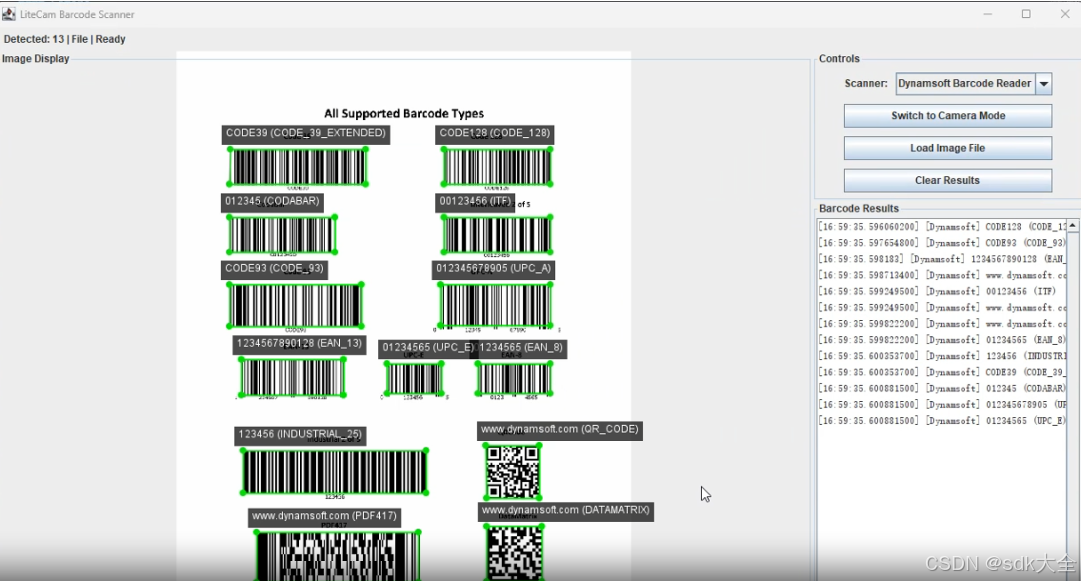Click the detected Industrial 2 of 5 barcode
Viewport: 1081px width, 581px height.
[x=334, y=472]
